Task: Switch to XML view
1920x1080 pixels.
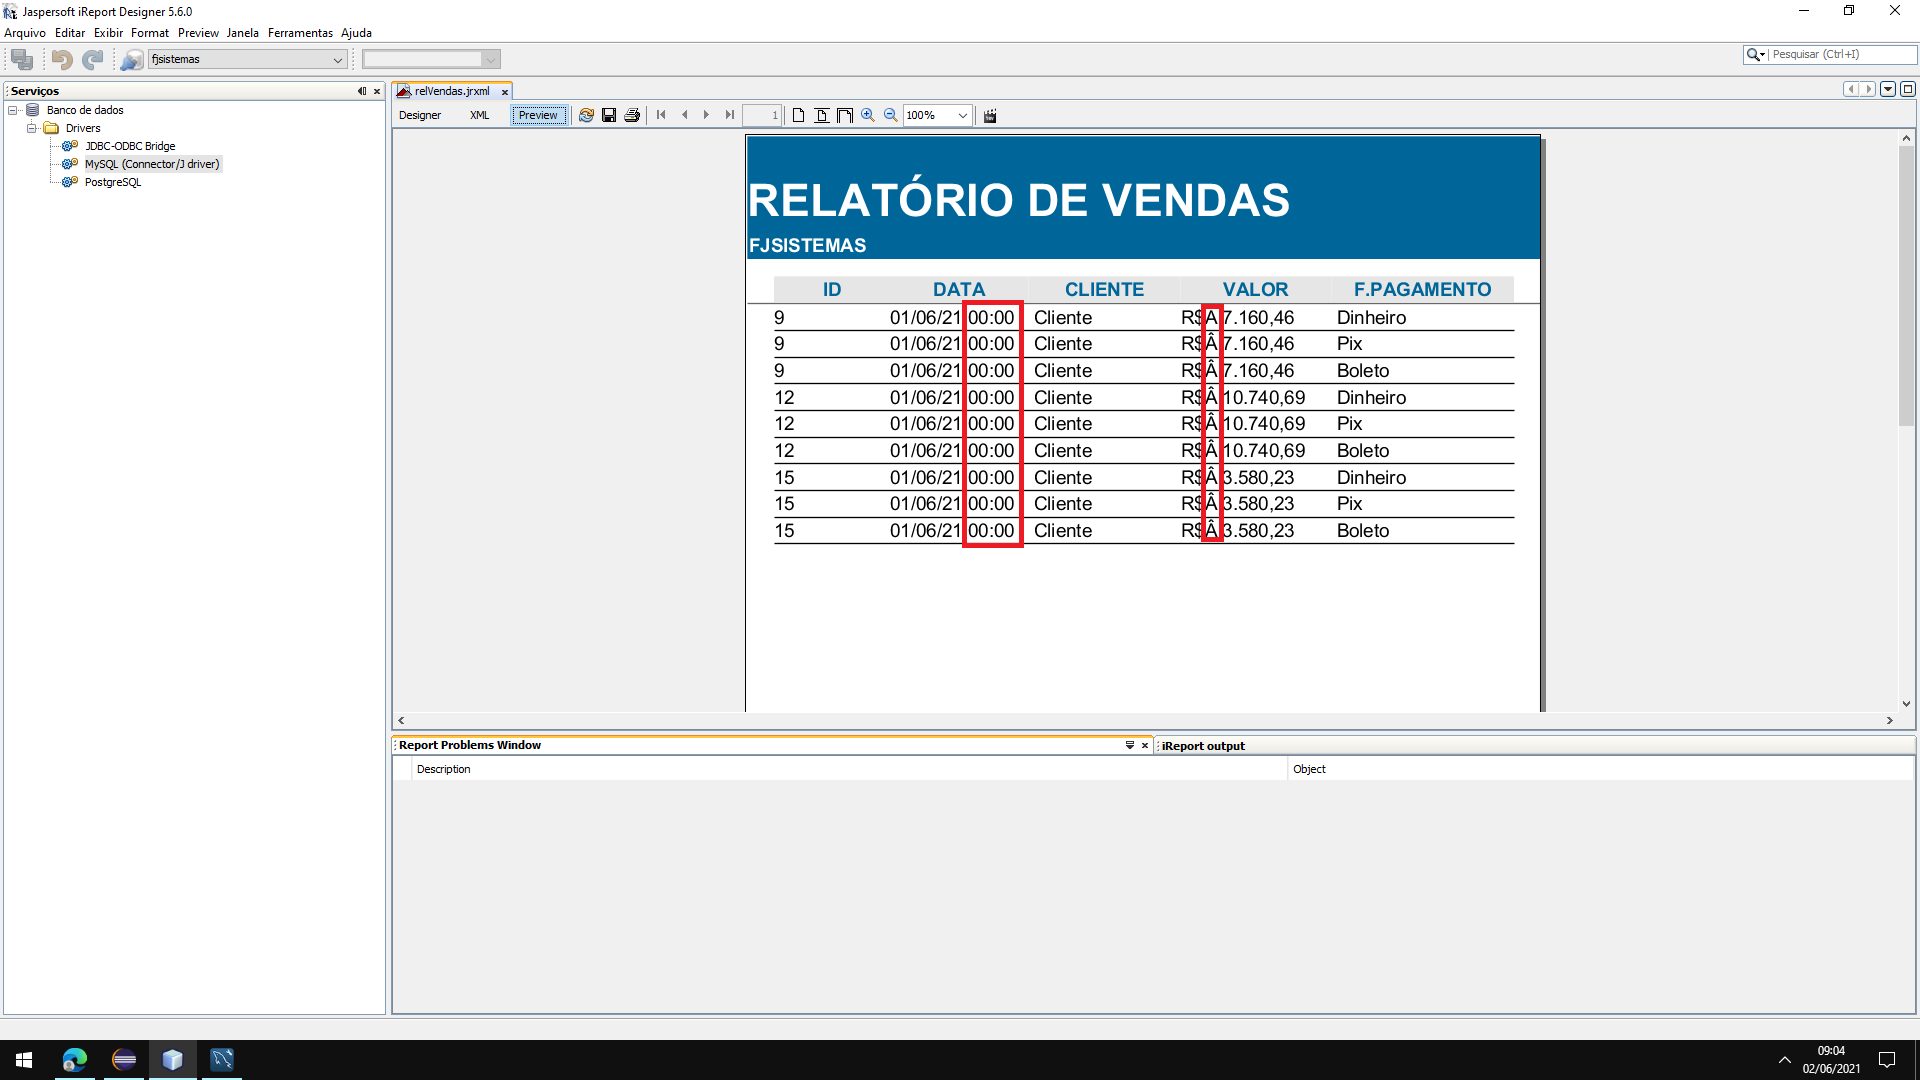Action: pyautogui.click(x=480, y=115)
